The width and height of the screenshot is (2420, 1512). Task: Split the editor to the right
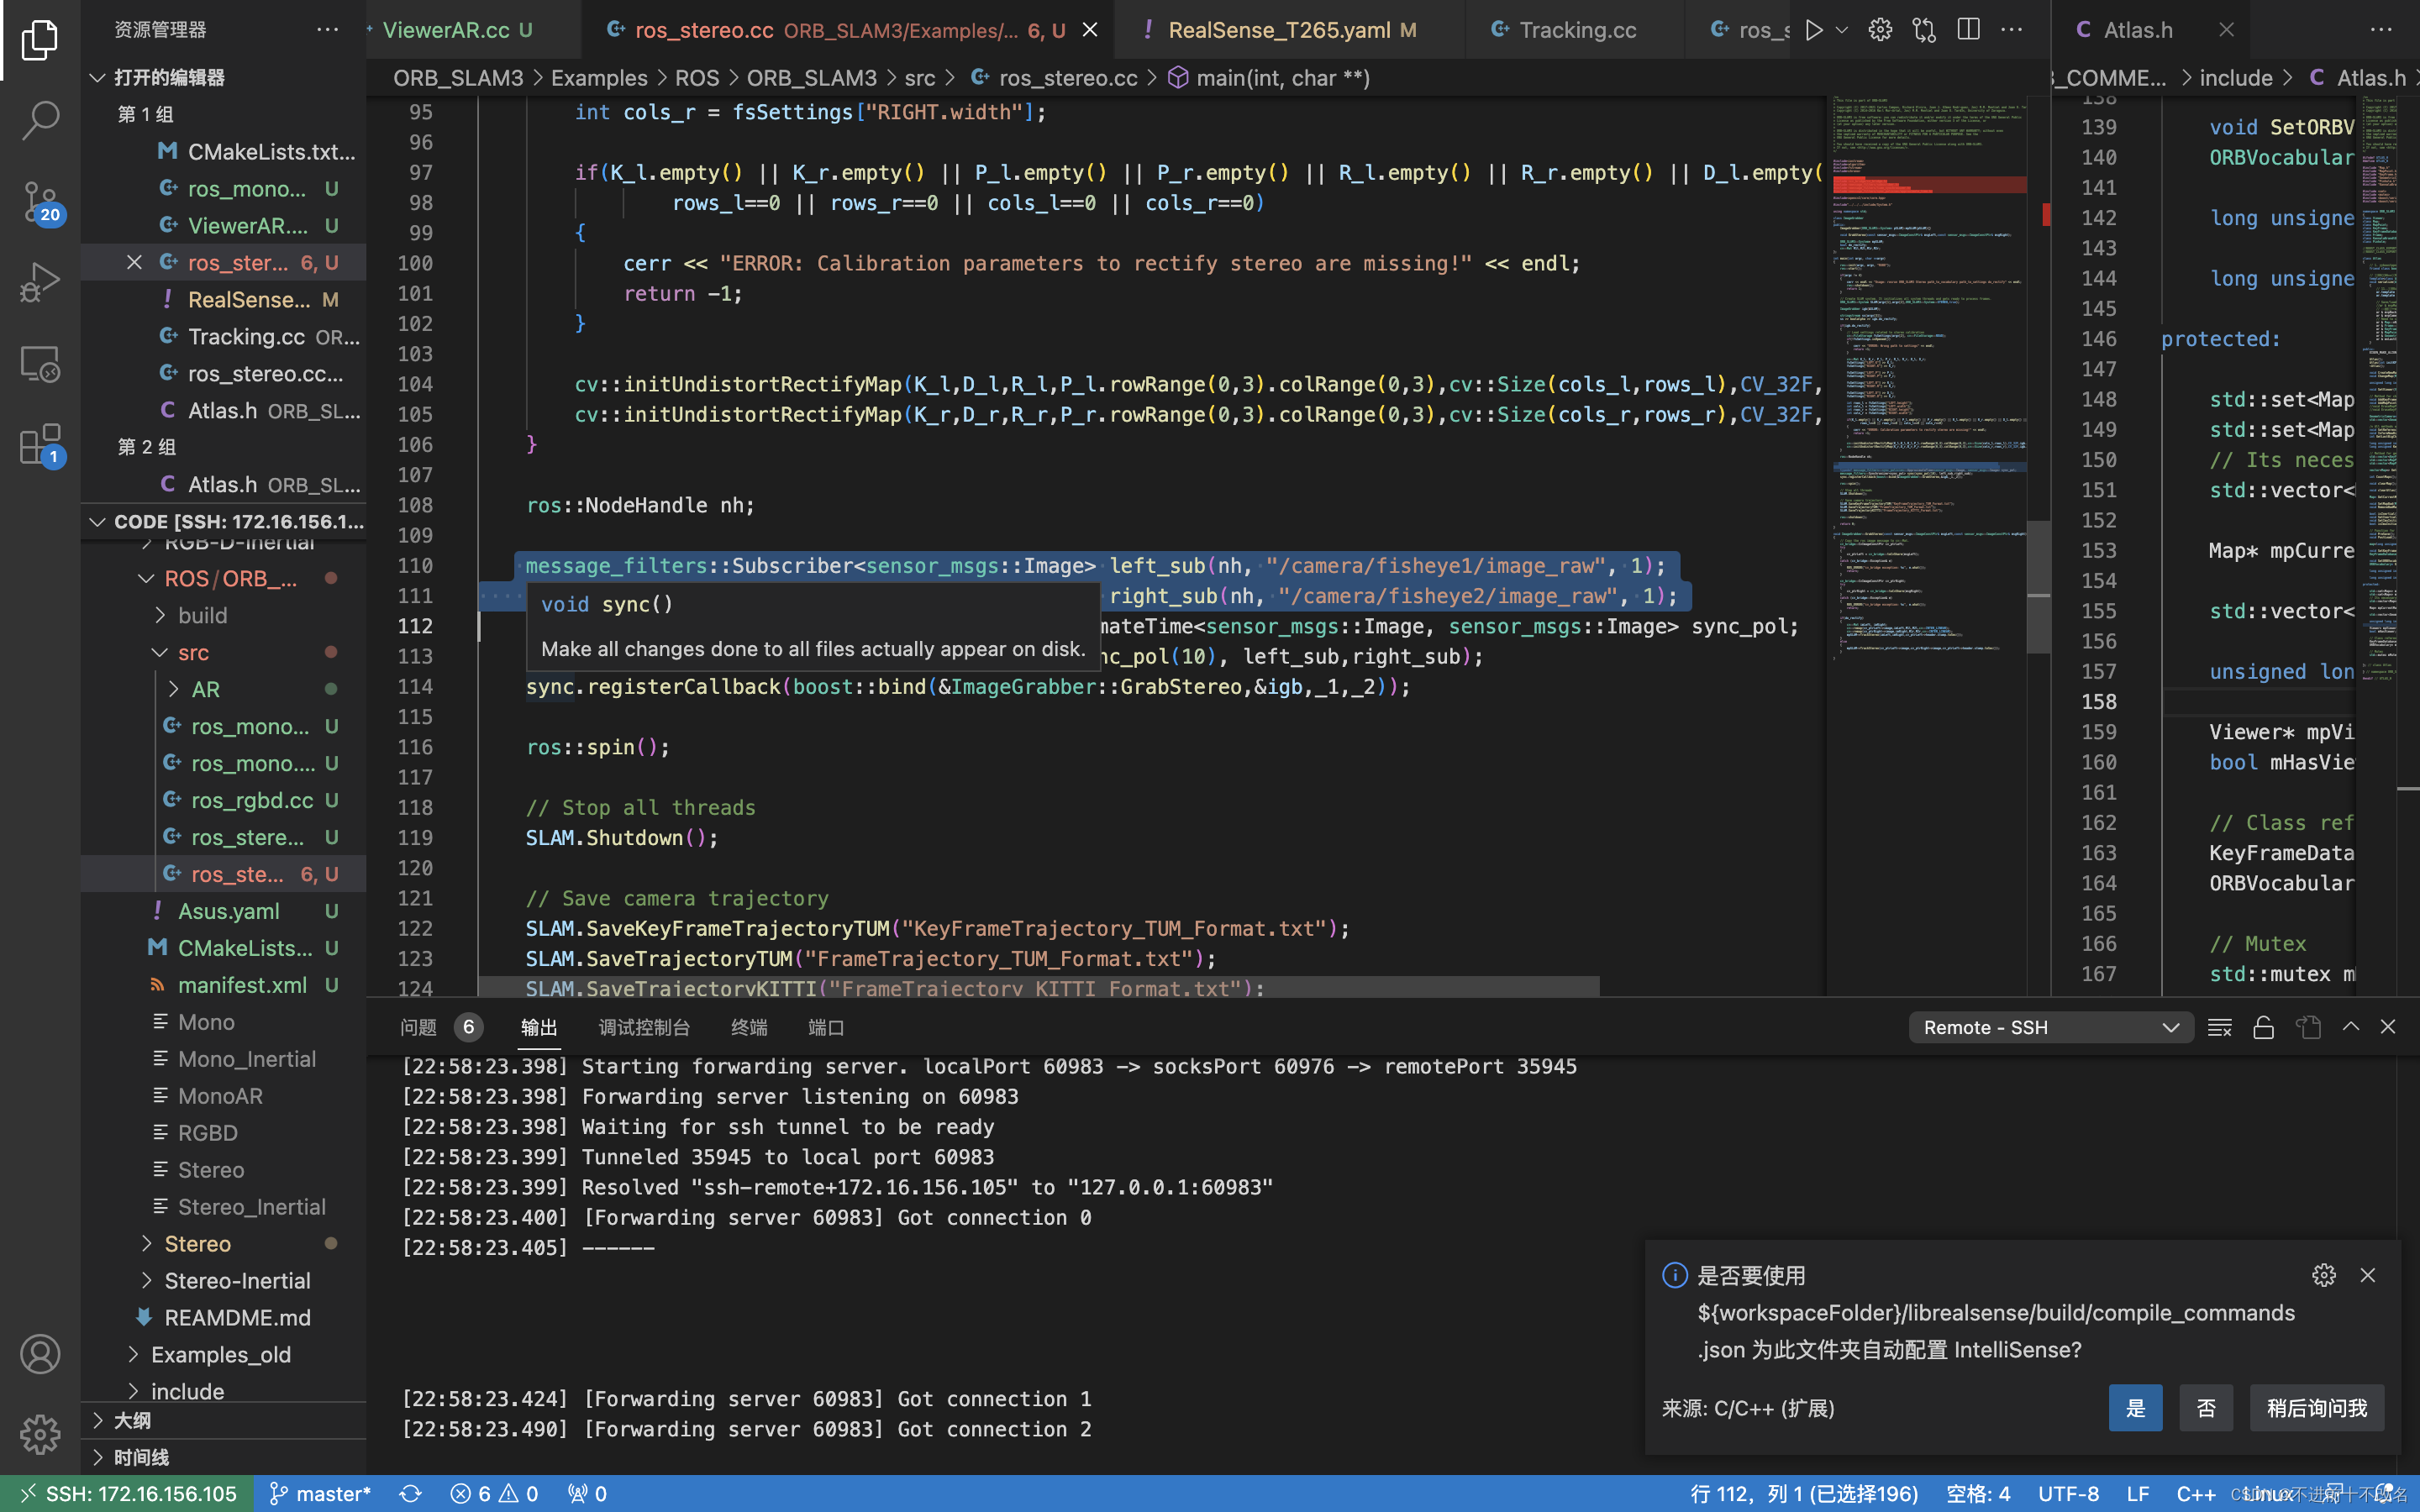tap(1968, 30)
